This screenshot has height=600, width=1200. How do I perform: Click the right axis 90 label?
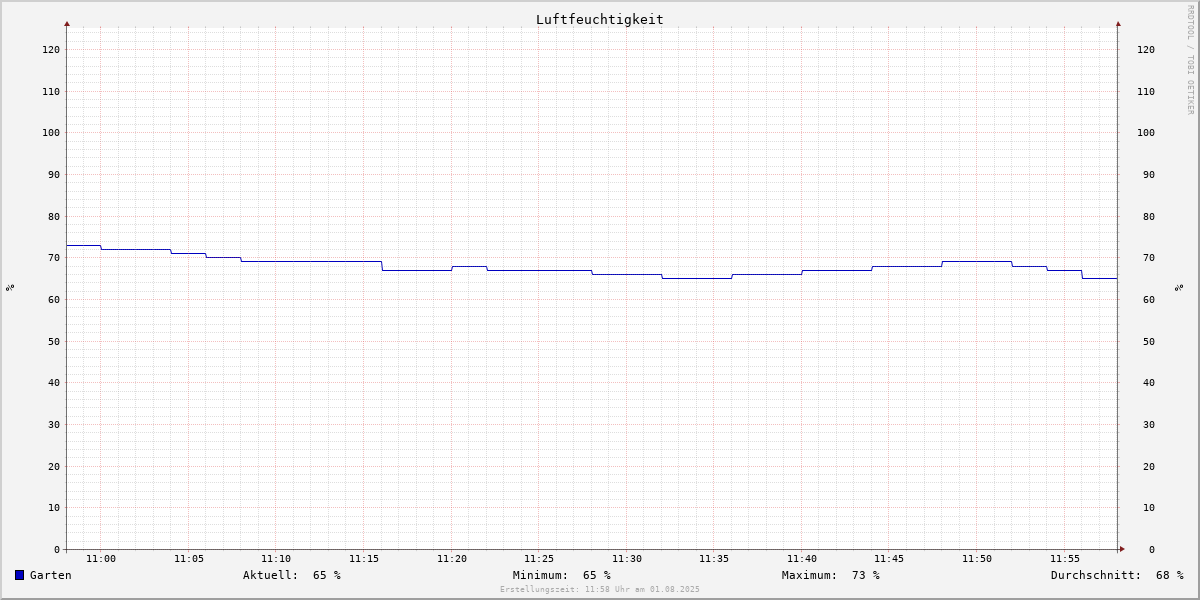pos(1149,174)
